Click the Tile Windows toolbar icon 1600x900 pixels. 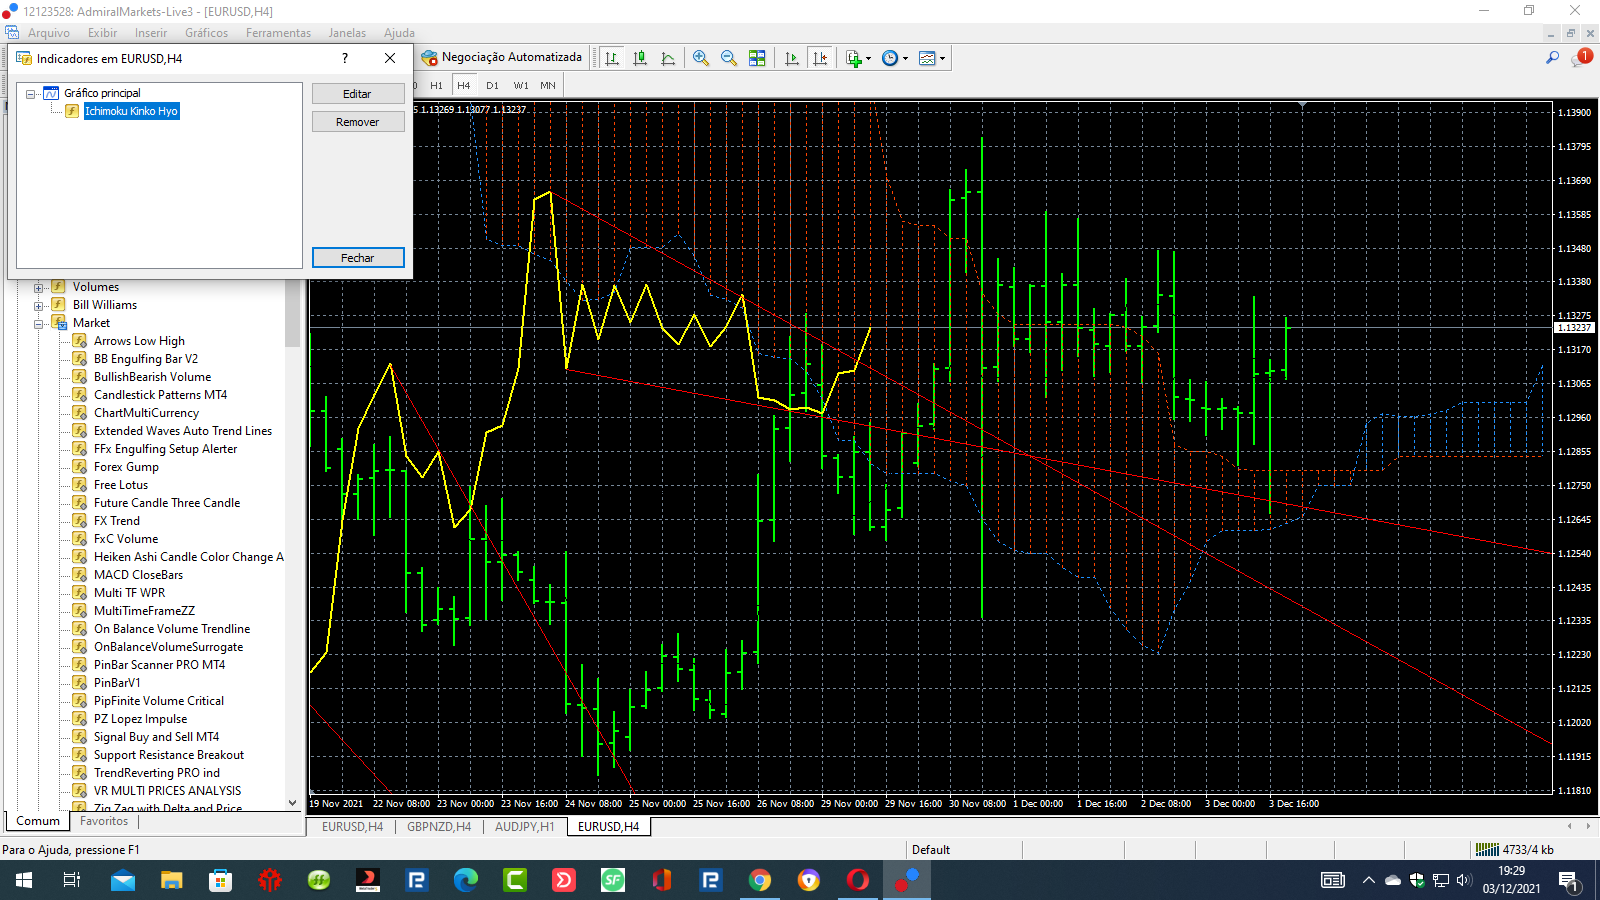(757, 58)
